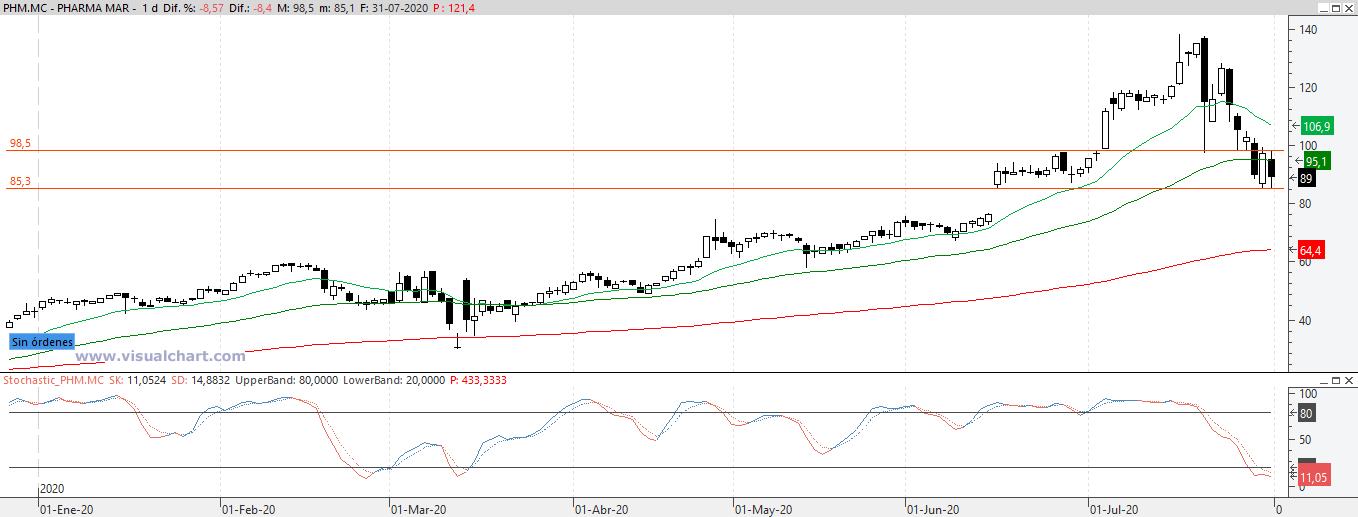Image resolution: width=1358 pixels, height=517 pixels.
Task: Maximize the Stochastic indicator panel
Action: pyautogui.click(x=1337, y=382)
